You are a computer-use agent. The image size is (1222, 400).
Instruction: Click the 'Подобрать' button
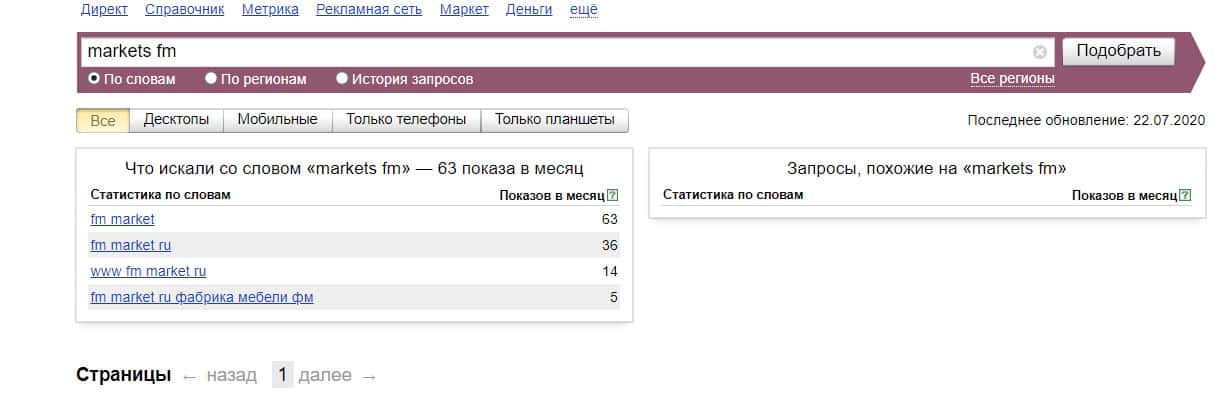(x=1118, y=51)
